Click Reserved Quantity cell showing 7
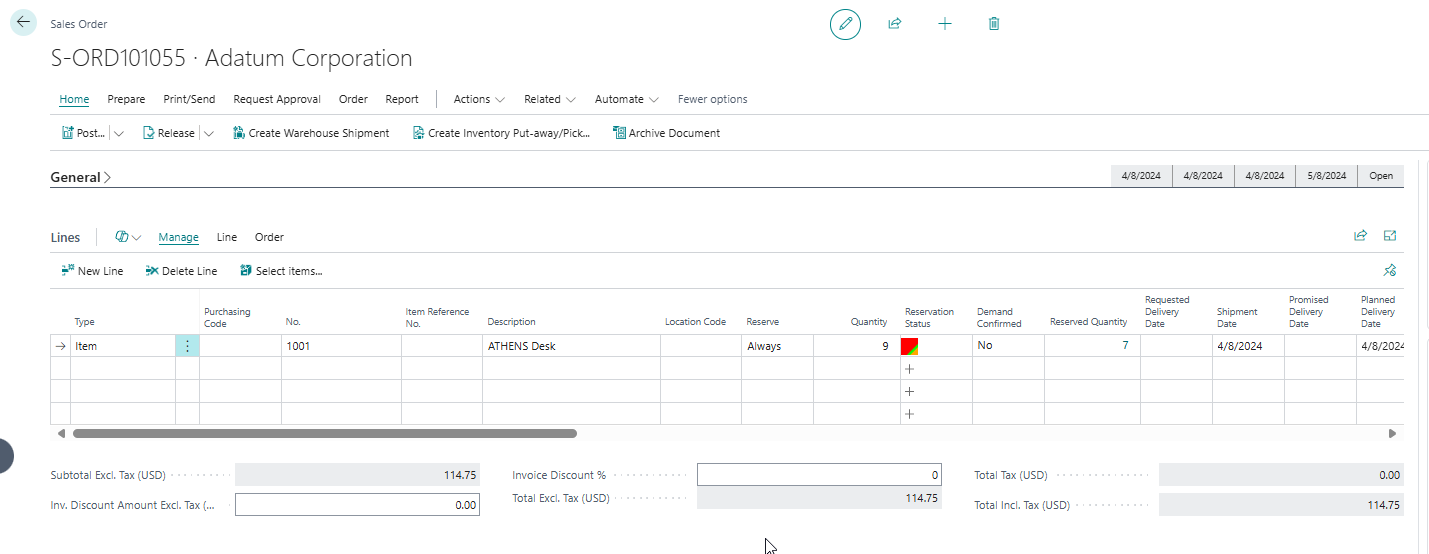The height and width of the screenshot is (554, 1429). (x=1092, y=346)
